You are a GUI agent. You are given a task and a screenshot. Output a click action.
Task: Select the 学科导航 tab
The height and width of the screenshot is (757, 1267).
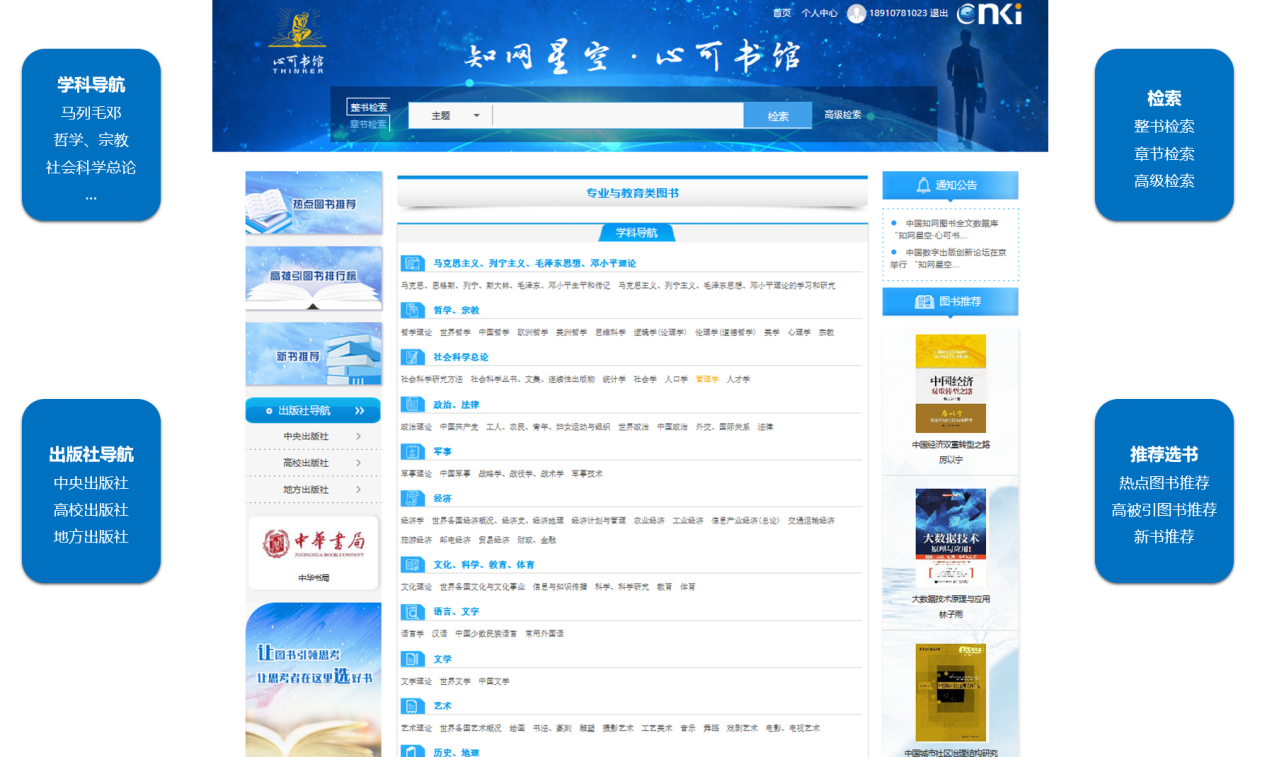point(637,233)
